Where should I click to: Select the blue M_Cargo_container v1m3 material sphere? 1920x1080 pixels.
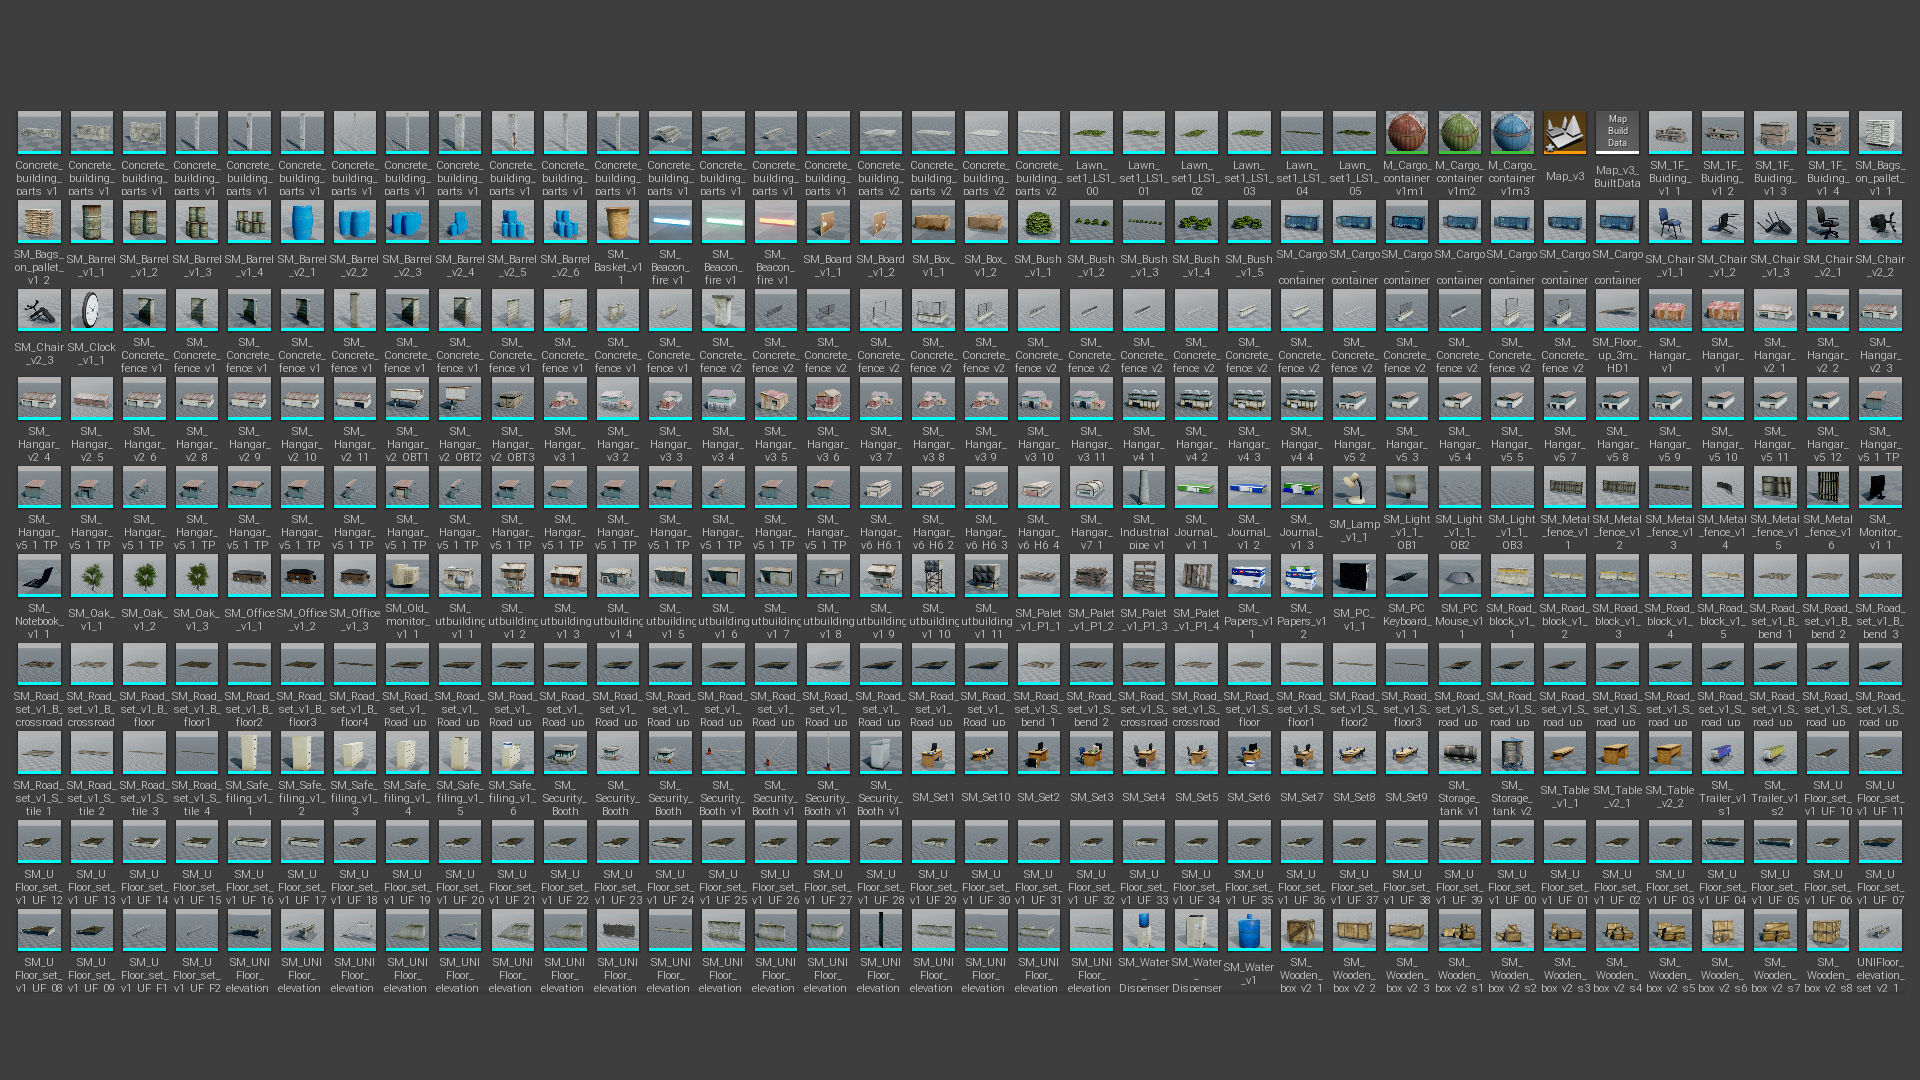pyautogui.click(x=1511, y=133)
